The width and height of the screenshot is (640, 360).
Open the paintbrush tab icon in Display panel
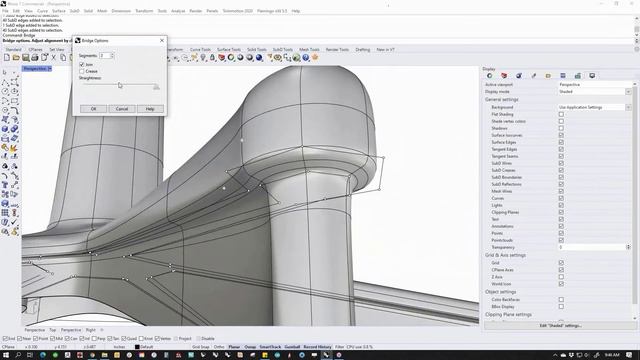533,76
